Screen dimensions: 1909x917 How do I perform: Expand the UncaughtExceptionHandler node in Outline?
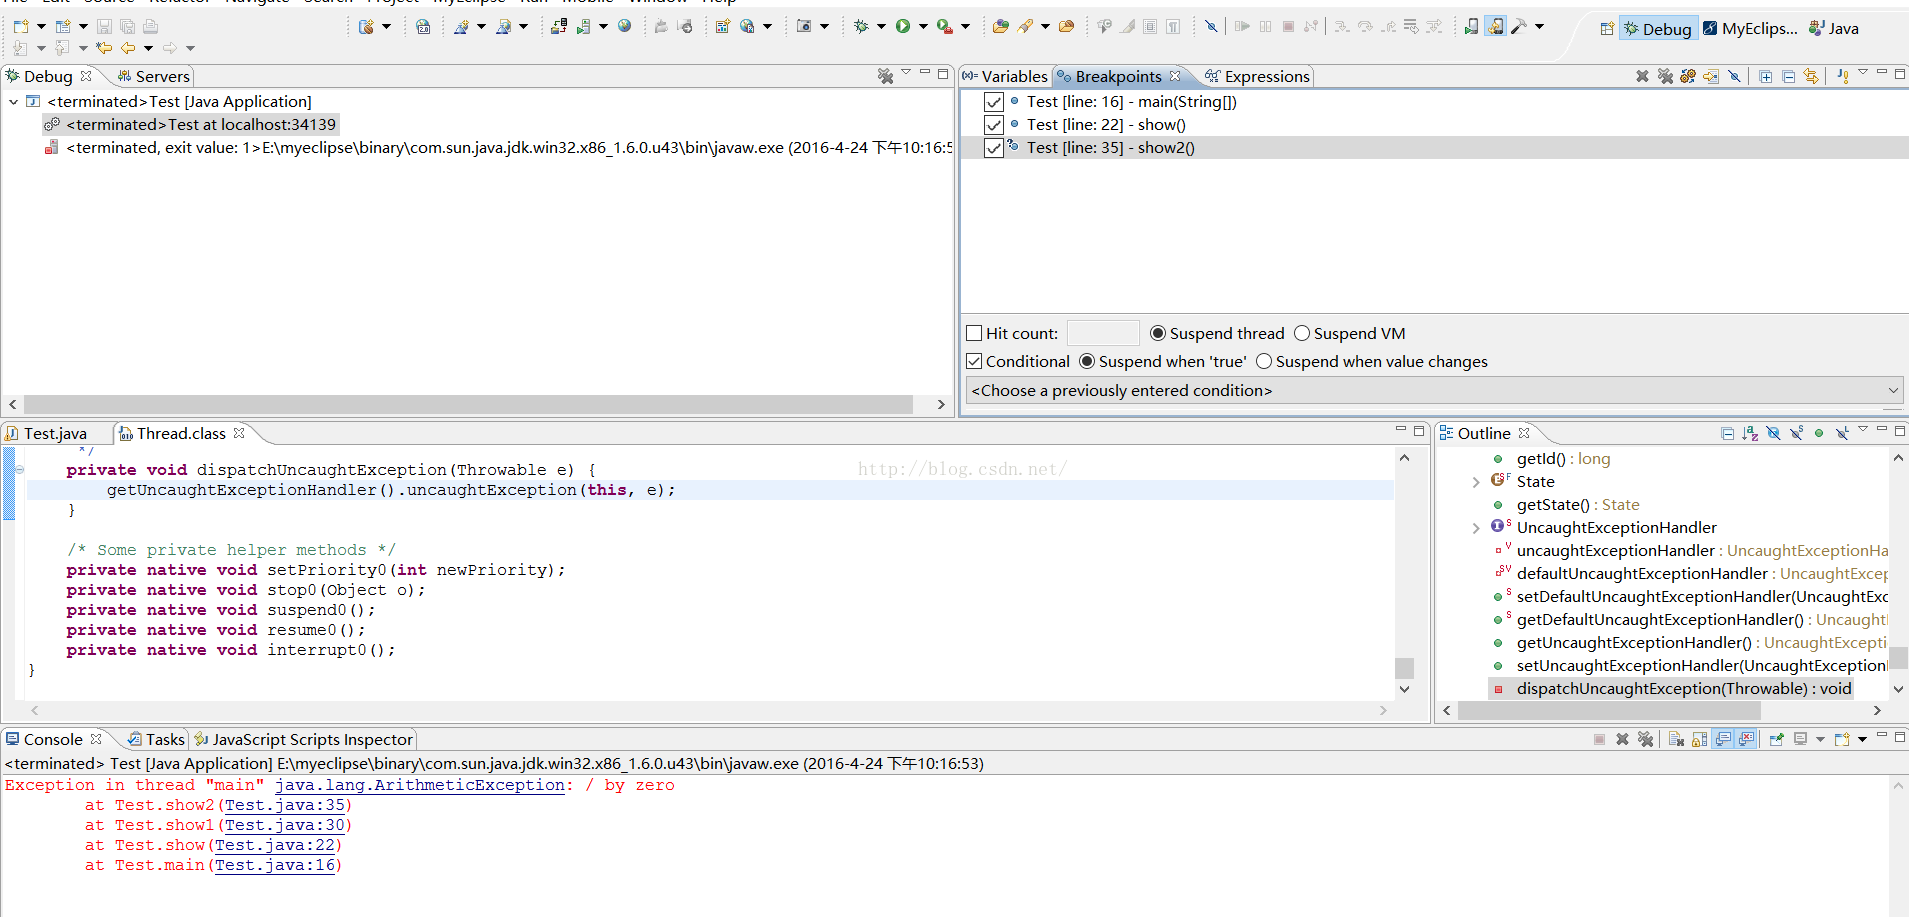pos(1476,528)
